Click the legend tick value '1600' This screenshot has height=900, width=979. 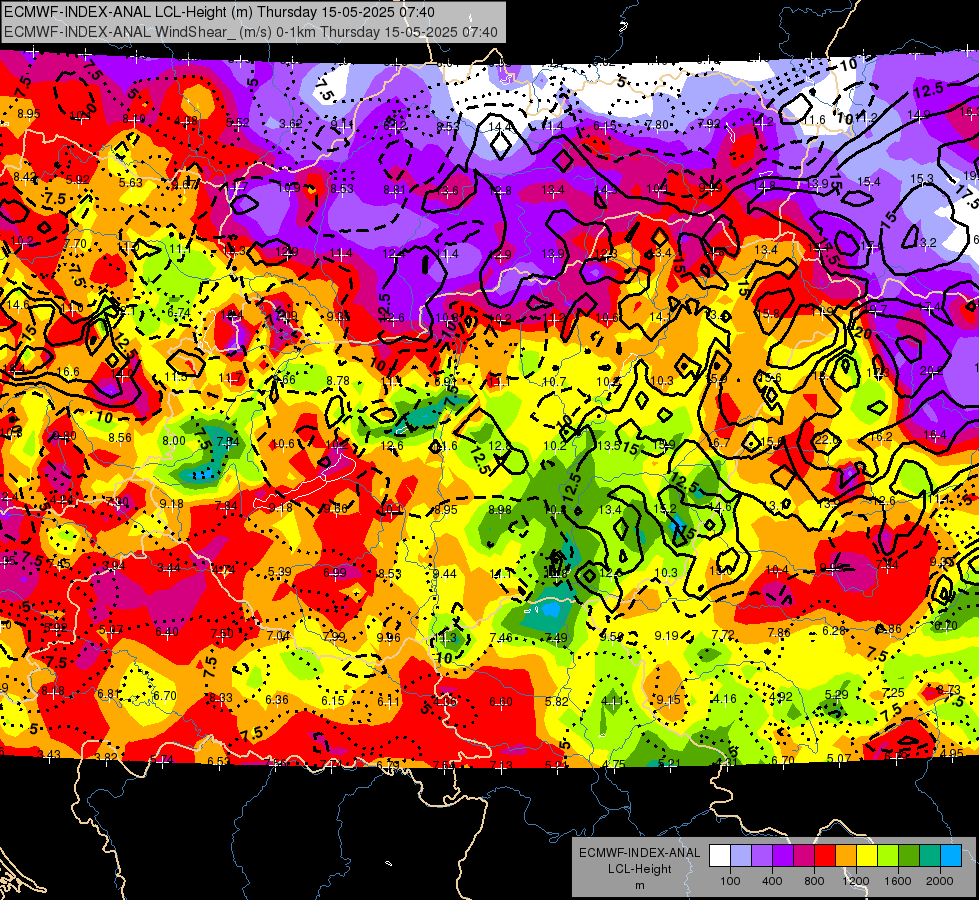(x=898, y=881)
